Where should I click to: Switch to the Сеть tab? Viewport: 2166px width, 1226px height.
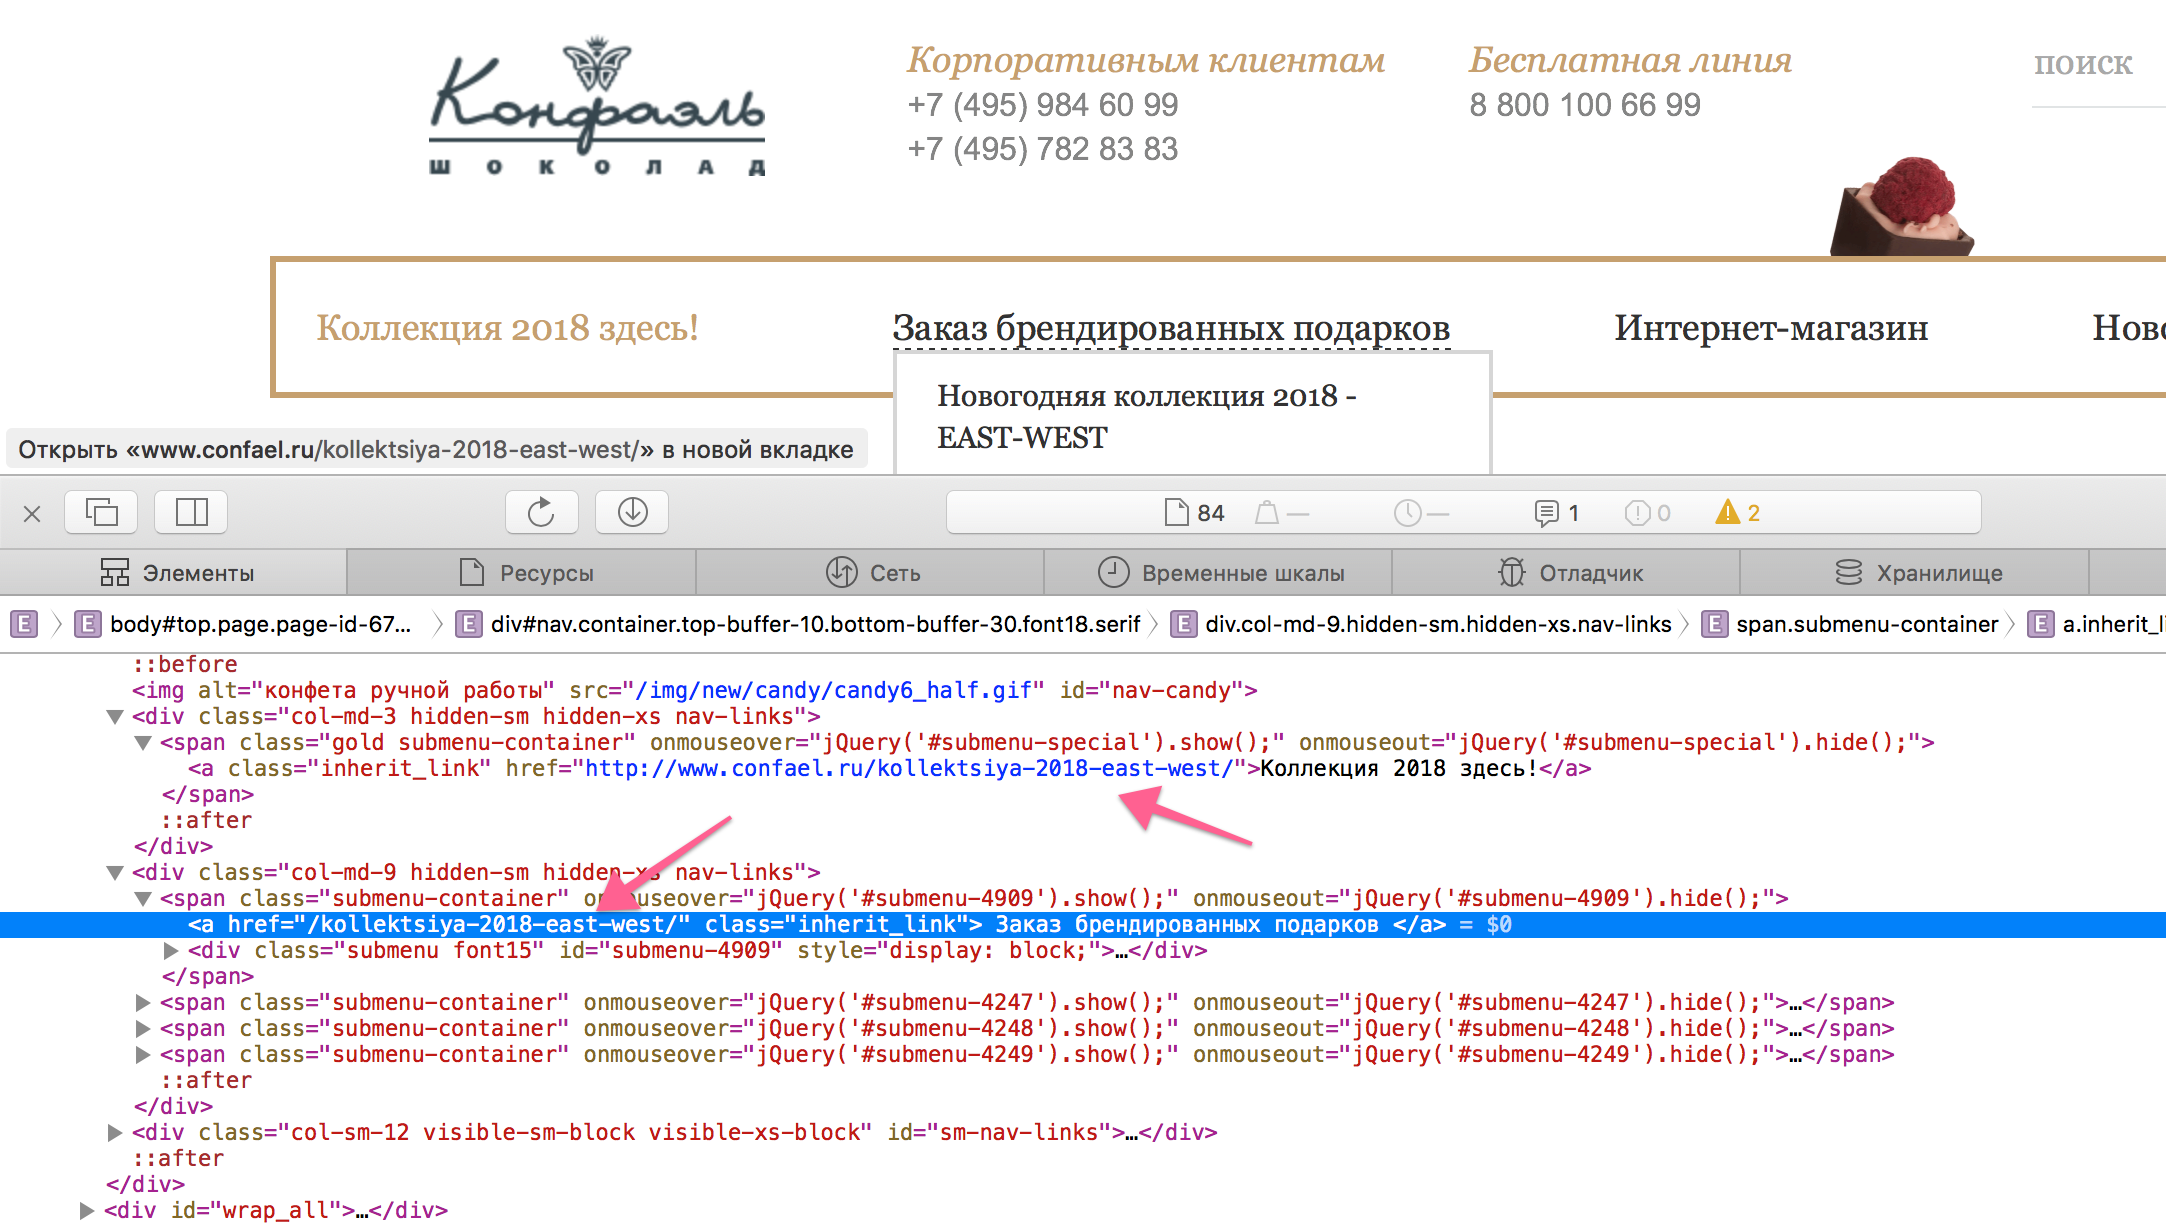tap(870, 573)
